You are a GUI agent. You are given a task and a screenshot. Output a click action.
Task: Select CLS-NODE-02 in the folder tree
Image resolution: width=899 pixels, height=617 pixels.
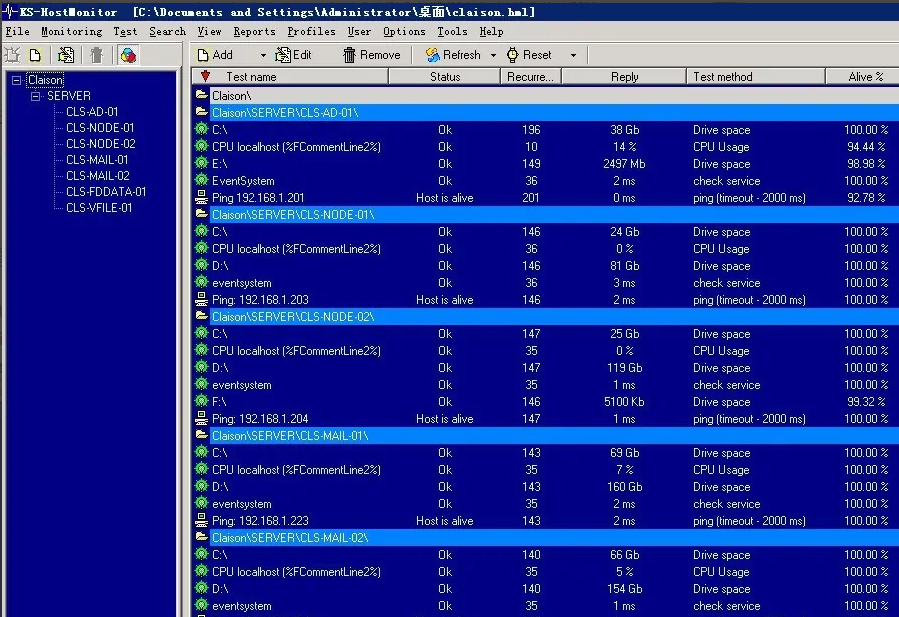tap(101, 144)
